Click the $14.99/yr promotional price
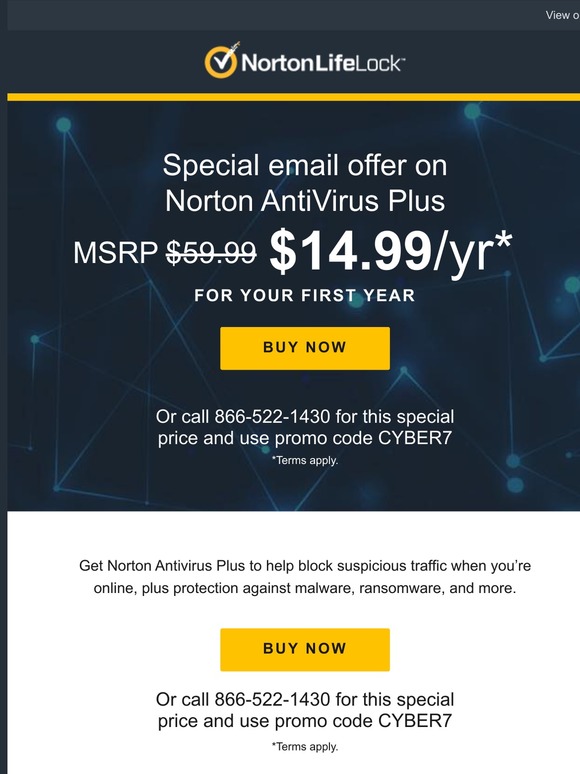Viewport: 580px width, 774px height. 390,251
